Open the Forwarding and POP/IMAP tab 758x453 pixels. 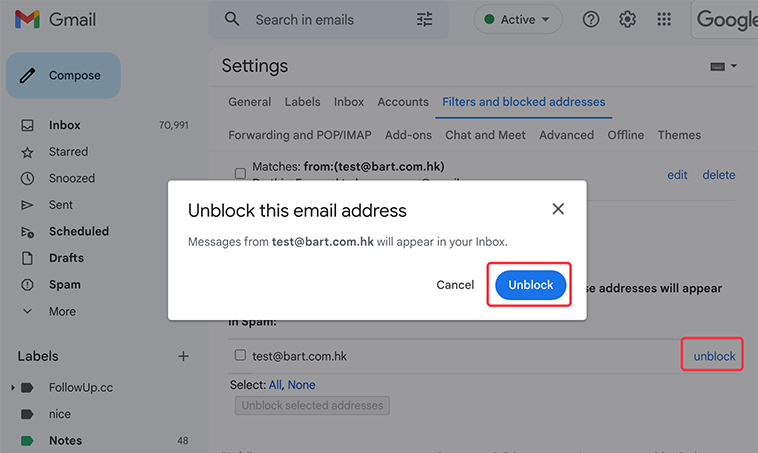point(300,135)
